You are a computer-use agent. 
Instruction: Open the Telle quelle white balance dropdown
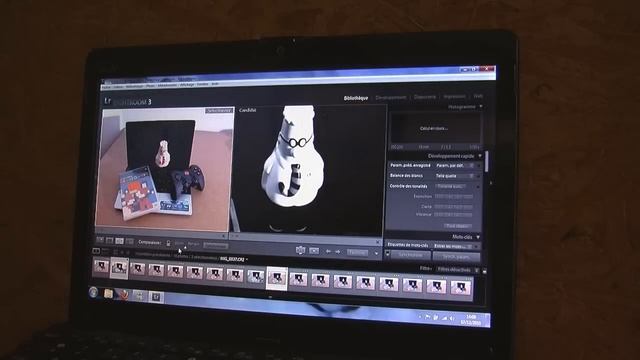455,176
